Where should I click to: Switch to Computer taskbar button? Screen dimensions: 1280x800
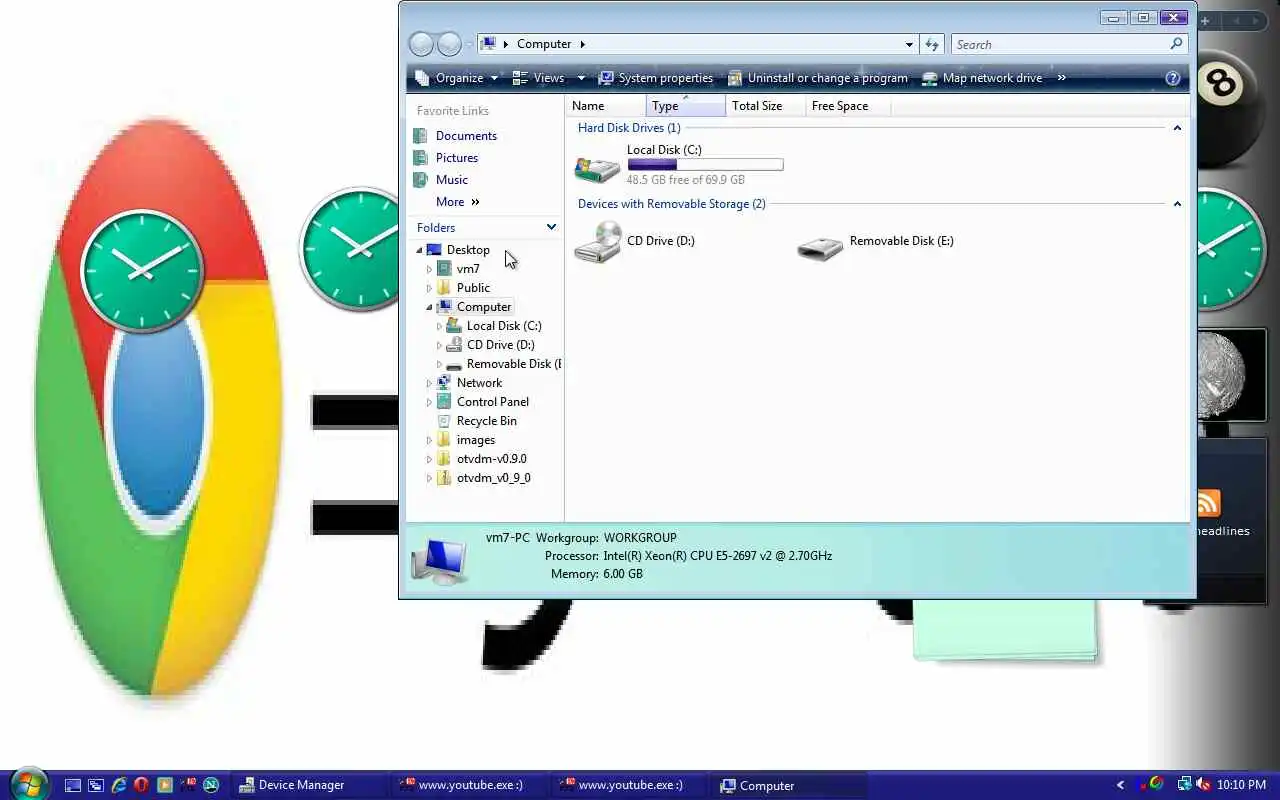(789, 785)
